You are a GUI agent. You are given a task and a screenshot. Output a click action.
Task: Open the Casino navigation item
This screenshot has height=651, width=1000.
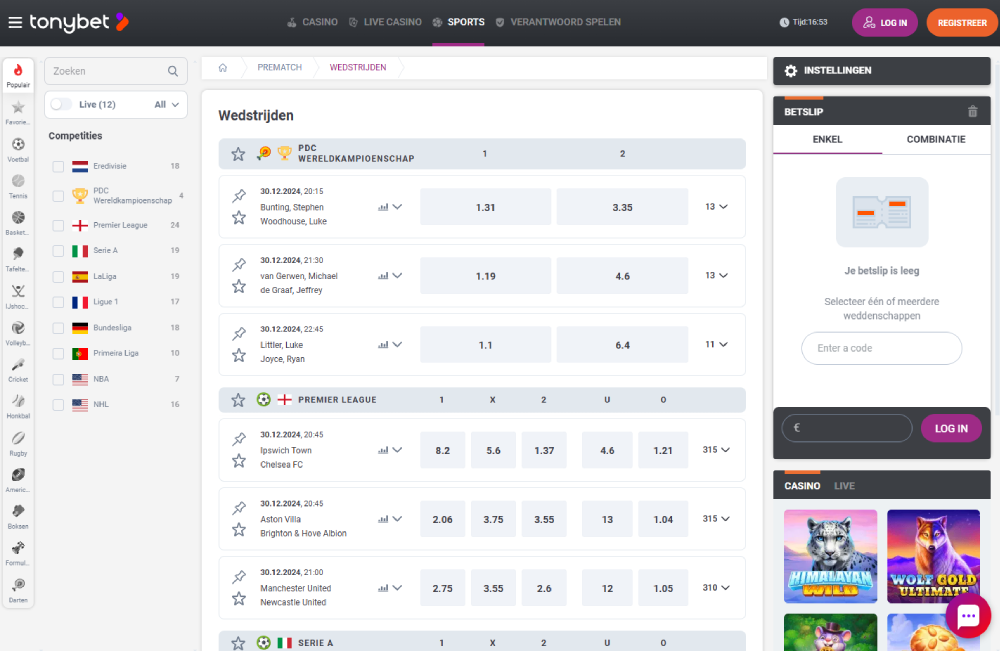[x=312, y=22]
